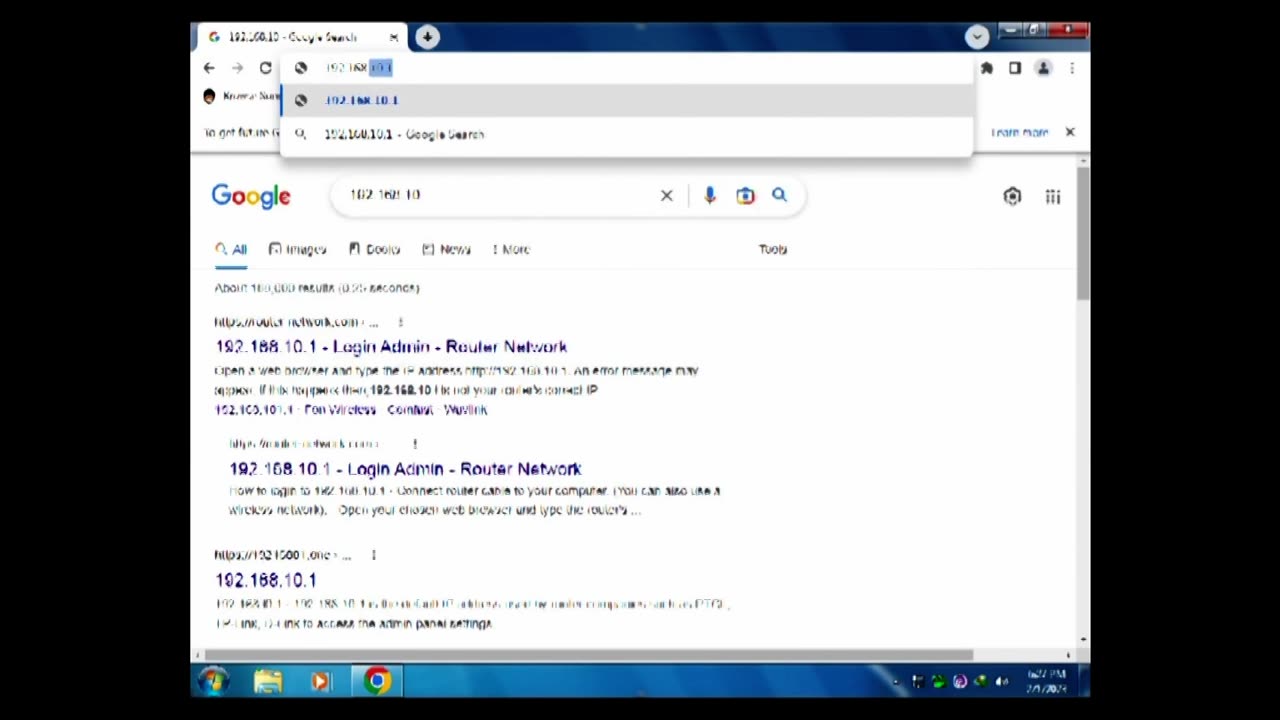
Task: Open File Explorer from the taskbar
Action: pos(268,682)
